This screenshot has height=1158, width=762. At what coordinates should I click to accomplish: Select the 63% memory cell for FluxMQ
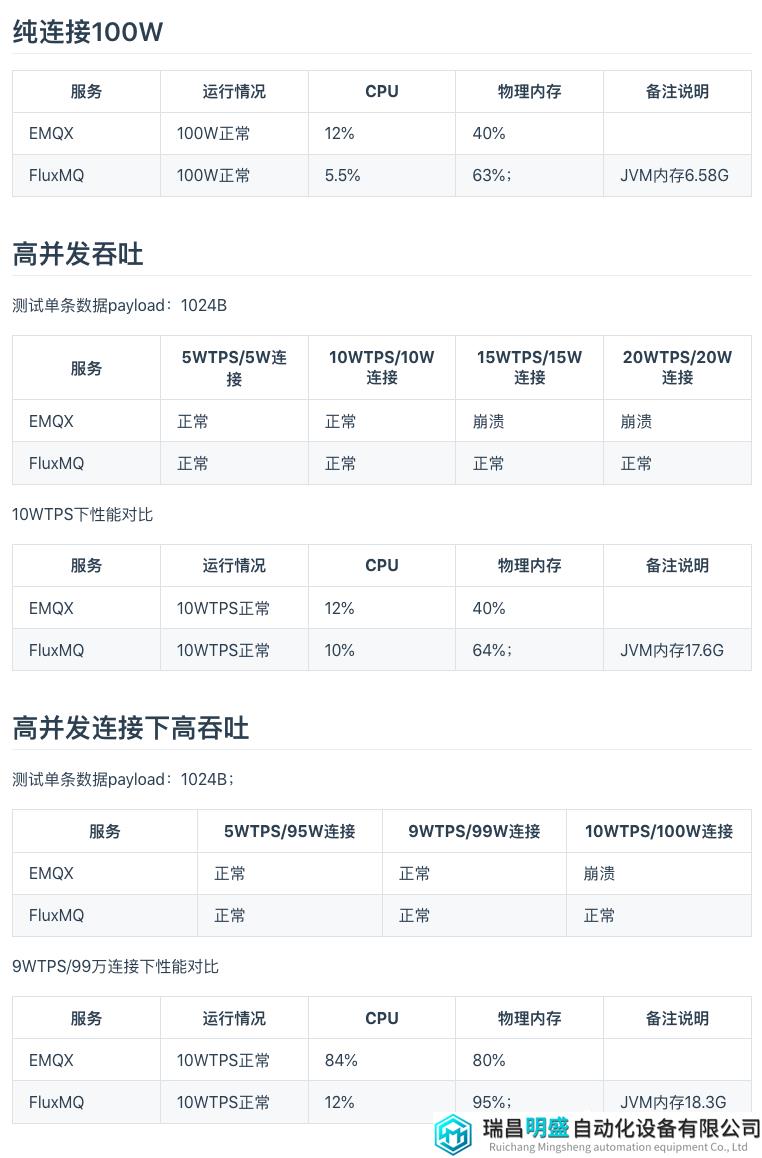click(x=529, y=175)
